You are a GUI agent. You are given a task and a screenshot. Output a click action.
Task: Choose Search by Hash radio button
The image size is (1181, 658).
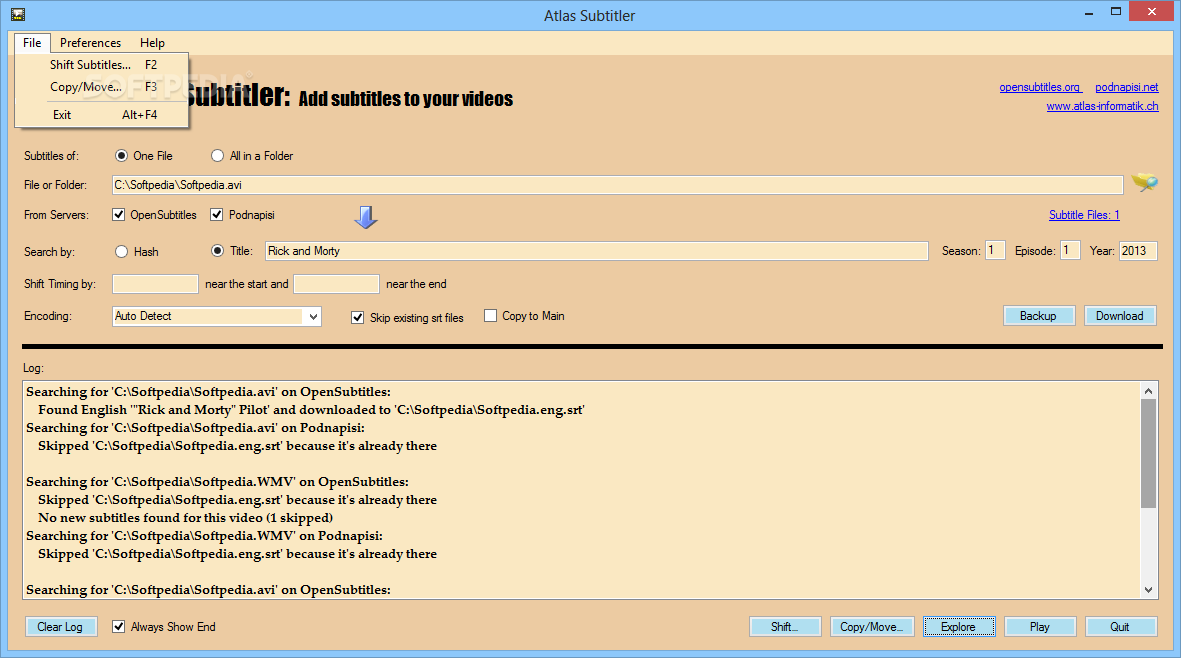pos(121,251)
